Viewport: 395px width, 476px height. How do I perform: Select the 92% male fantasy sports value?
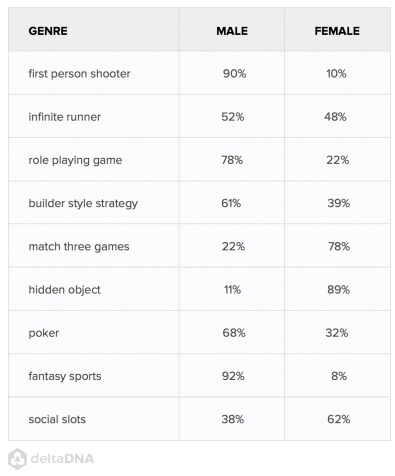pos(233,376)
